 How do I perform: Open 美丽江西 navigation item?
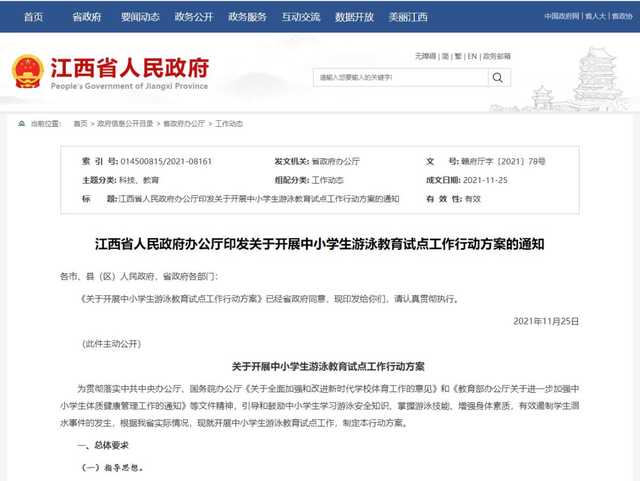pos(408,17)
